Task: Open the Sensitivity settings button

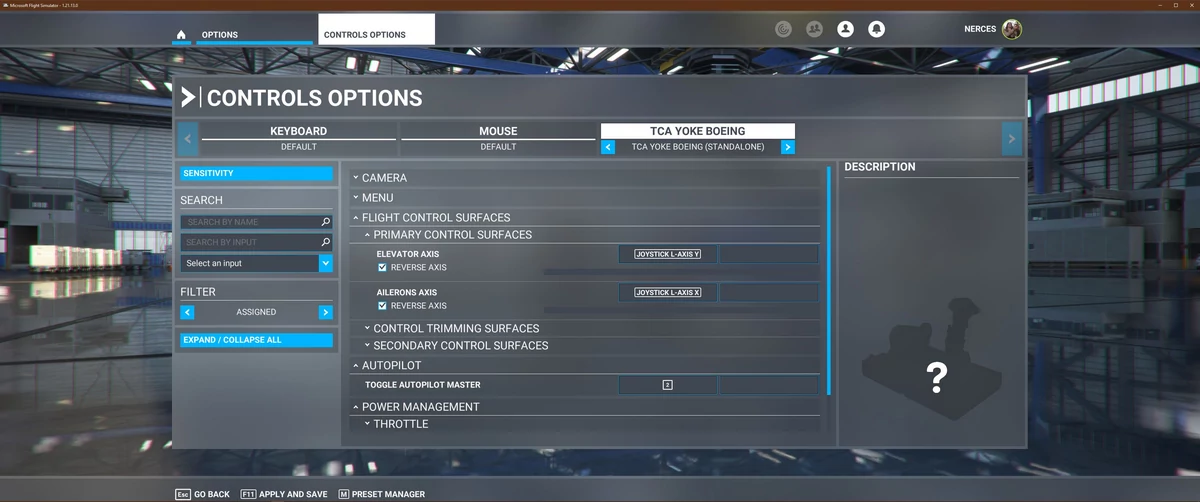Action: 256,173
